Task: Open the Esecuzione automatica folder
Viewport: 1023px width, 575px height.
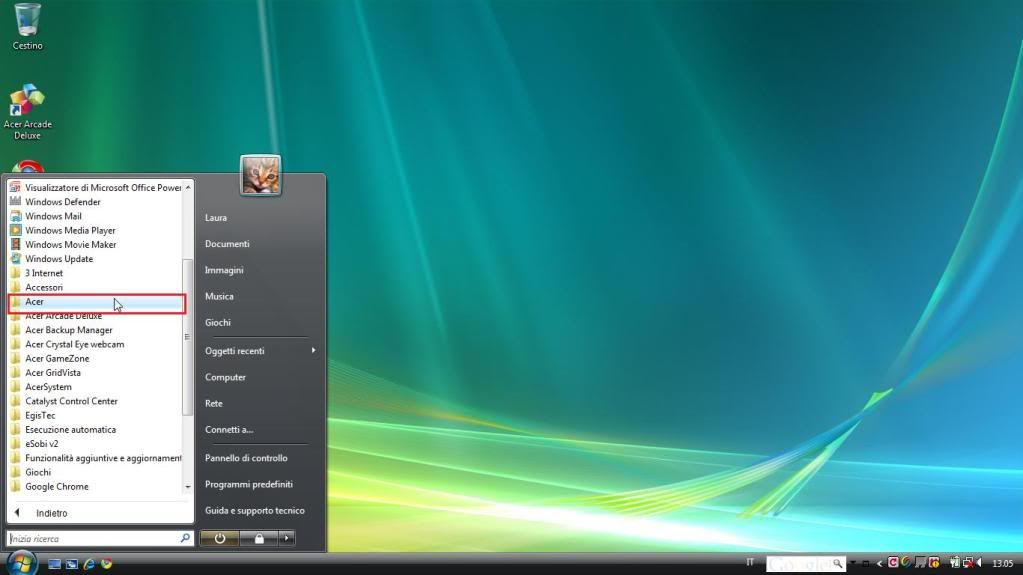Action: tap(95, 430)
